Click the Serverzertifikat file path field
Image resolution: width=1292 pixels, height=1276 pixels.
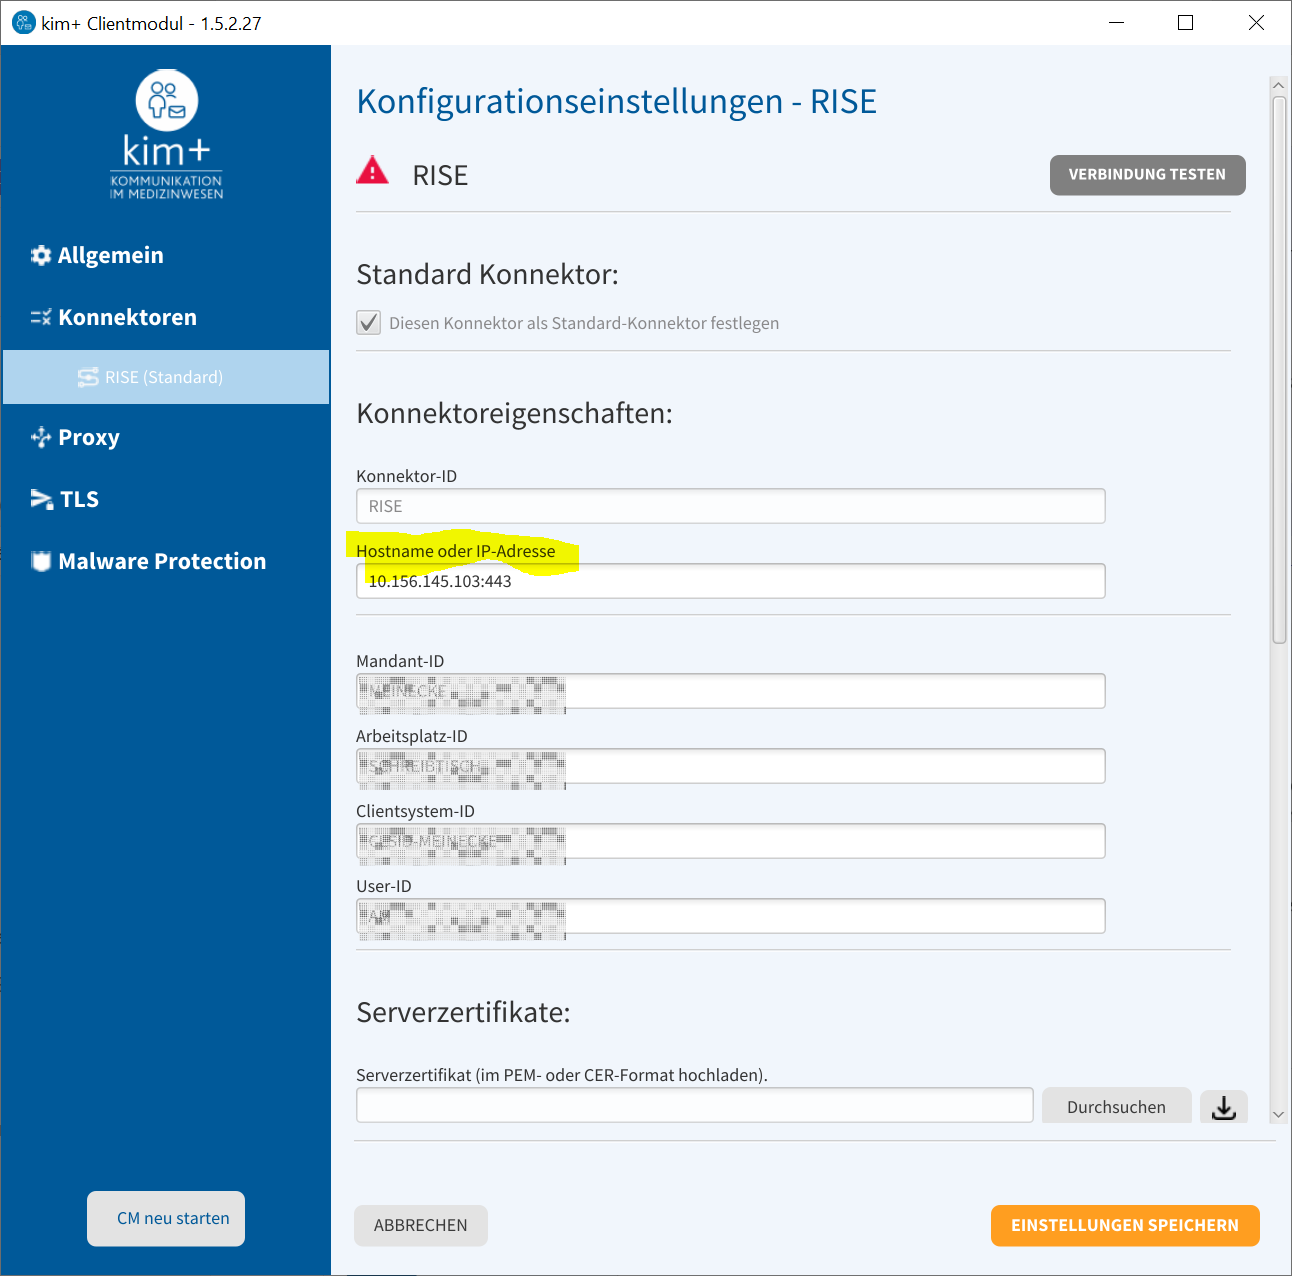tap(695, 1105)
